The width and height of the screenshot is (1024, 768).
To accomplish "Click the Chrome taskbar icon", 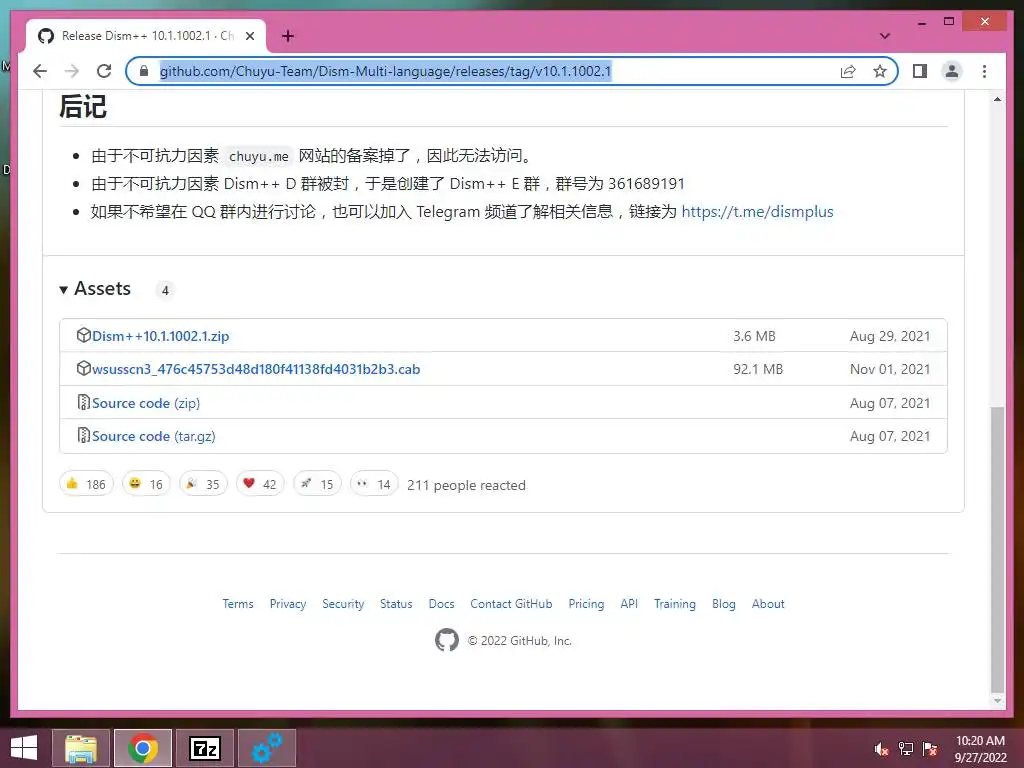I will tap(143, 748).
